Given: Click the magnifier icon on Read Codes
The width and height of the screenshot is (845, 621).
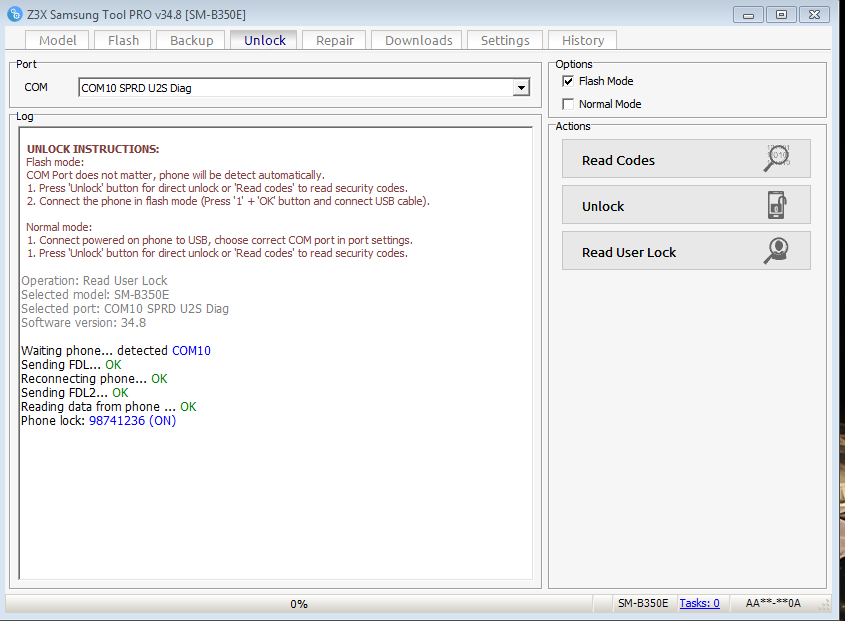Looking at the screenshot, I should (x=777, y=158).
